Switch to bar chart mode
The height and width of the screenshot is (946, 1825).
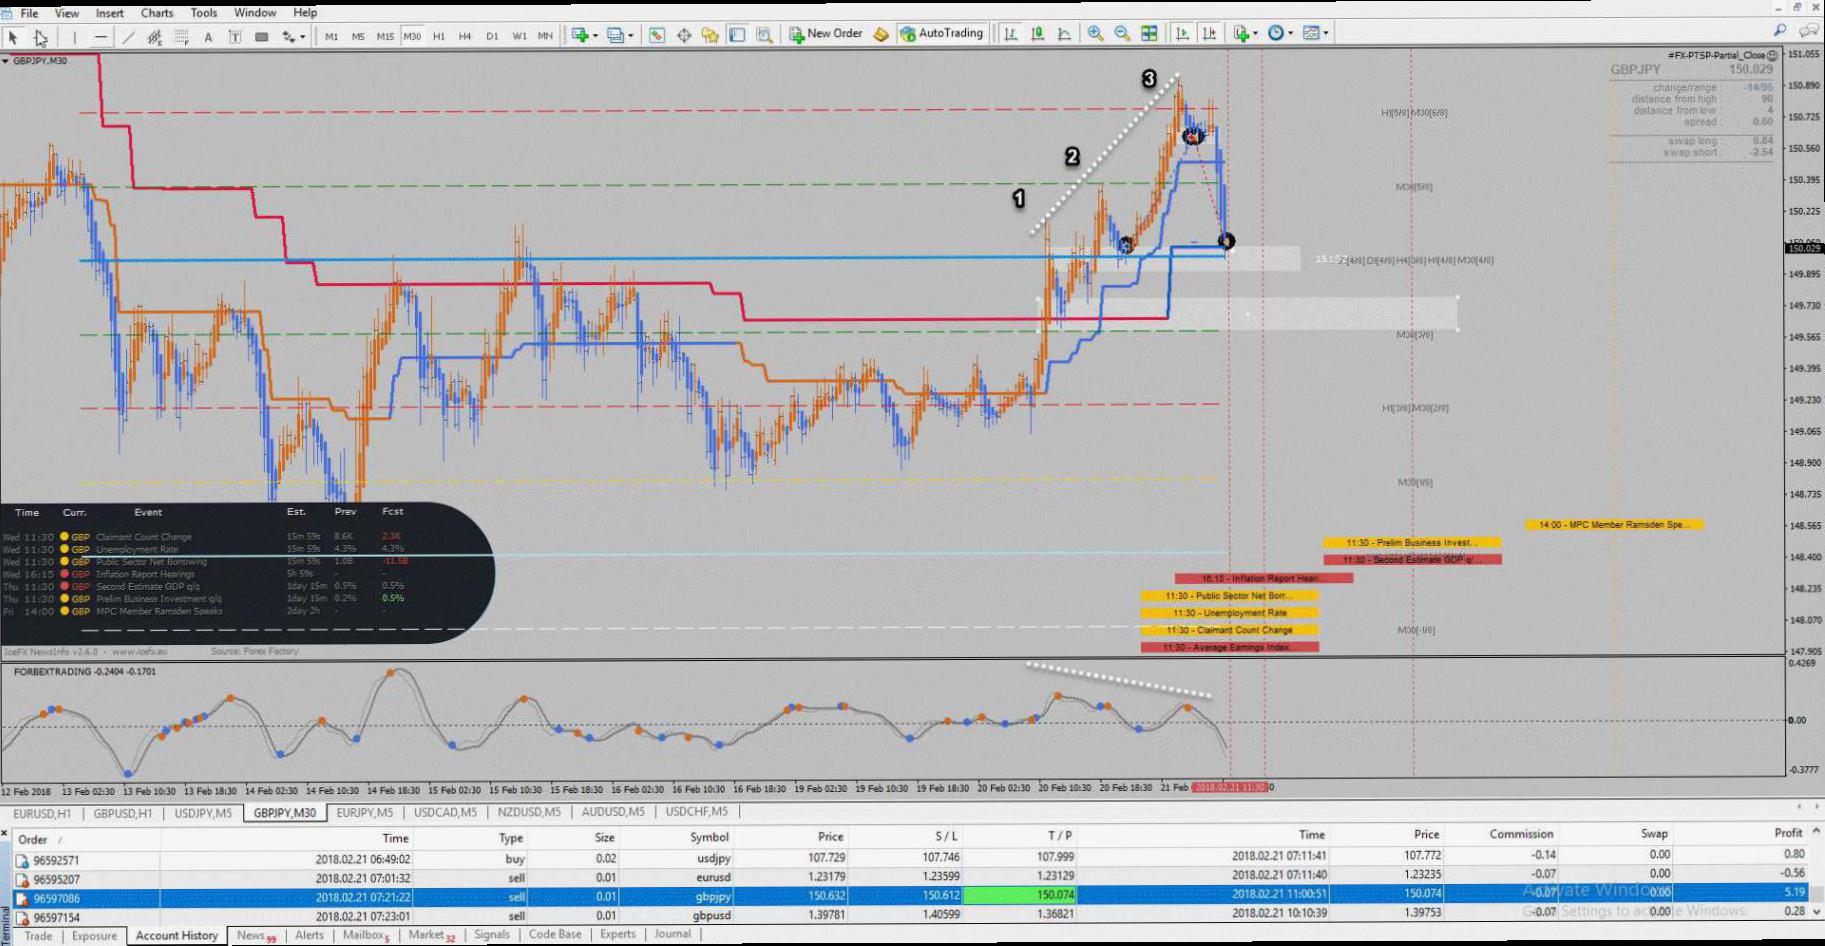pos(1011,34)
